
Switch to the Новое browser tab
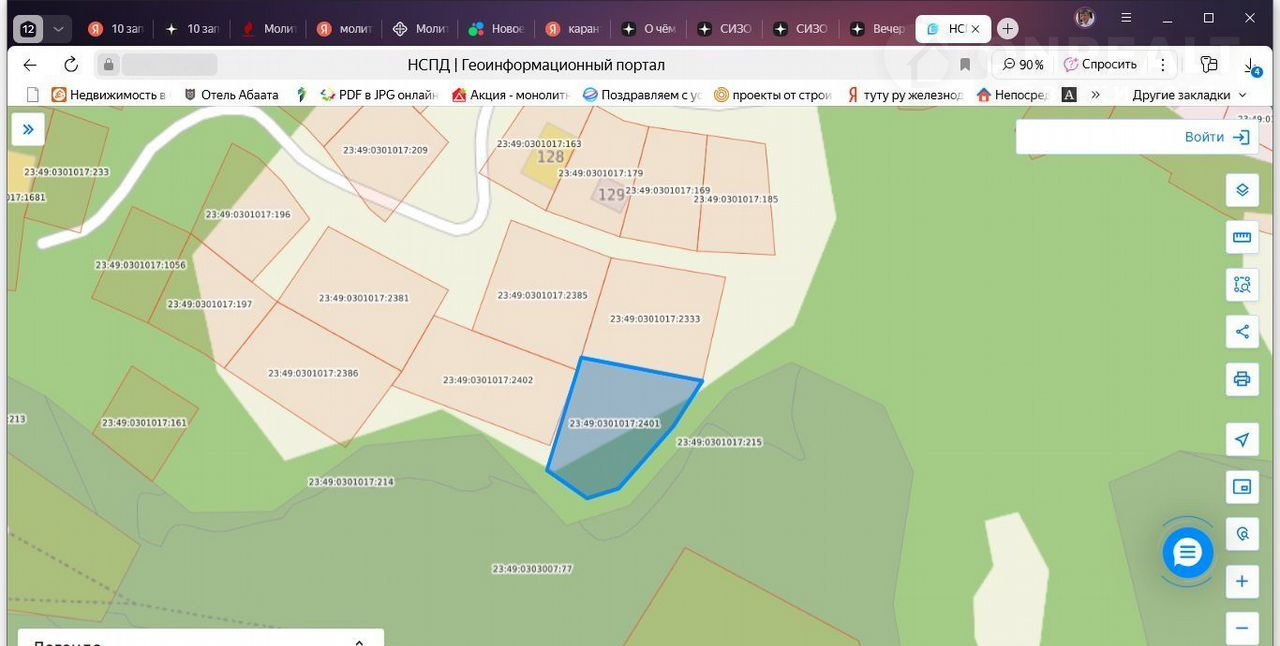tap(497, 29)
